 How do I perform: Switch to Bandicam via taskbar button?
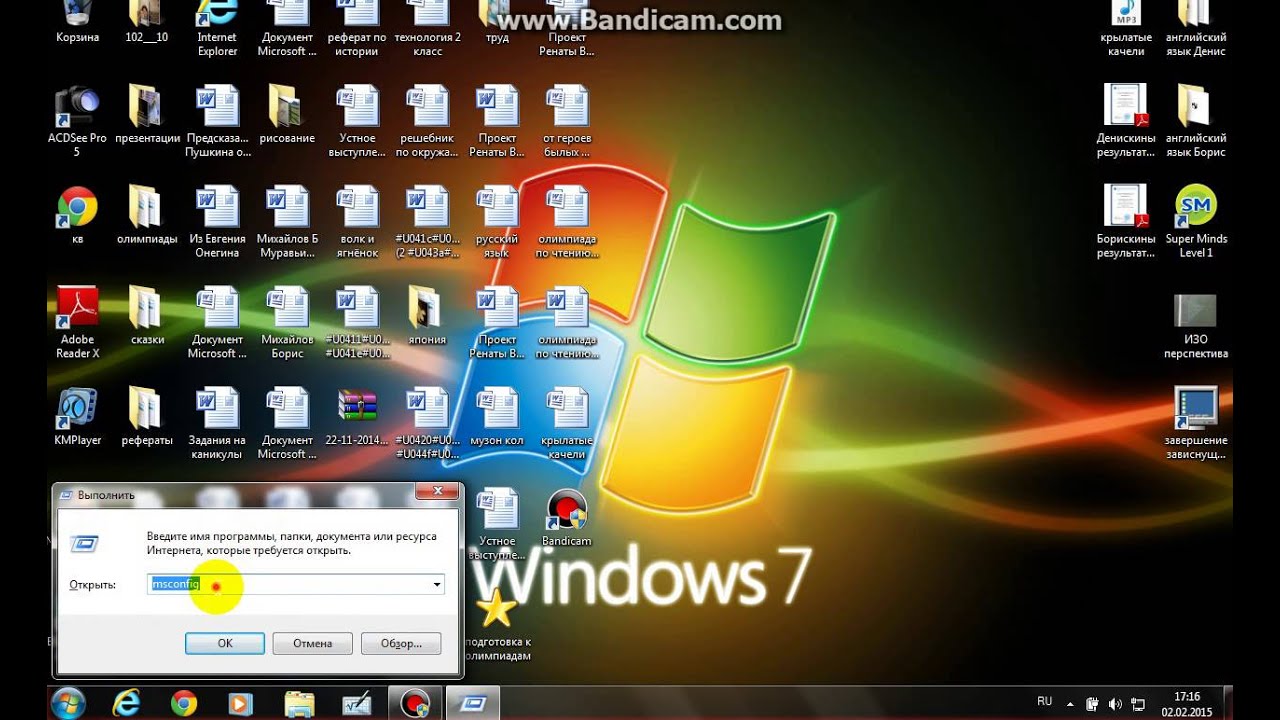pyautogui.click(x=414, y=704)
